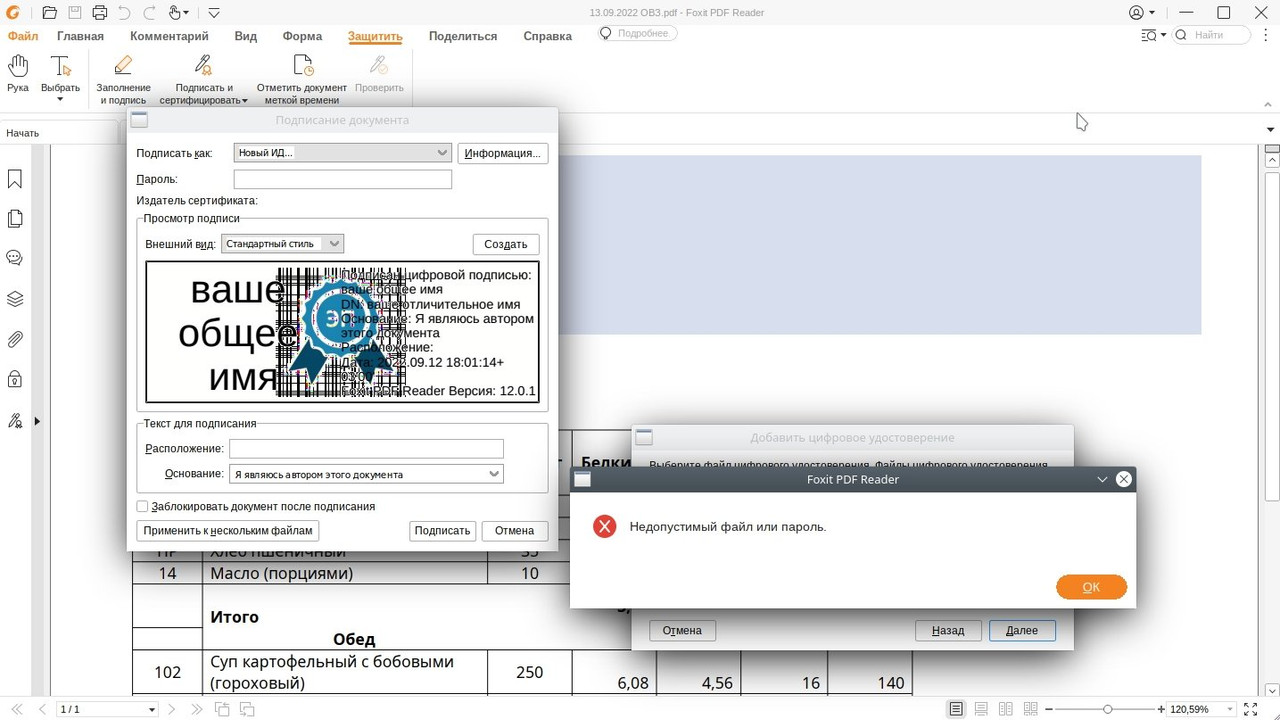The image size is (1280, 720).
Task: Select two-page facing view mode
Action: point(1006,709)
